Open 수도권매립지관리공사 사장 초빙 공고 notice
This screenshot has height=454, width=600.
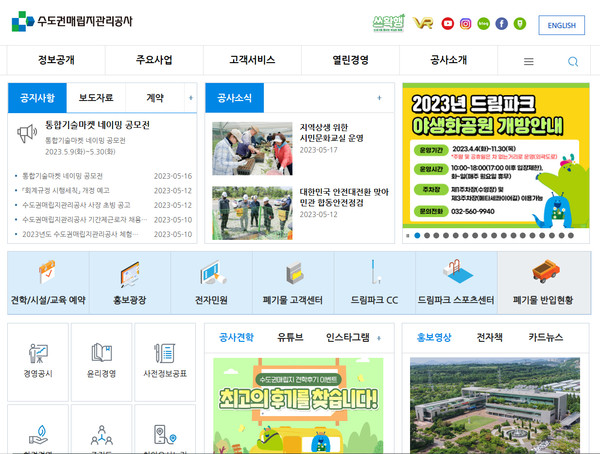point(76,205)
